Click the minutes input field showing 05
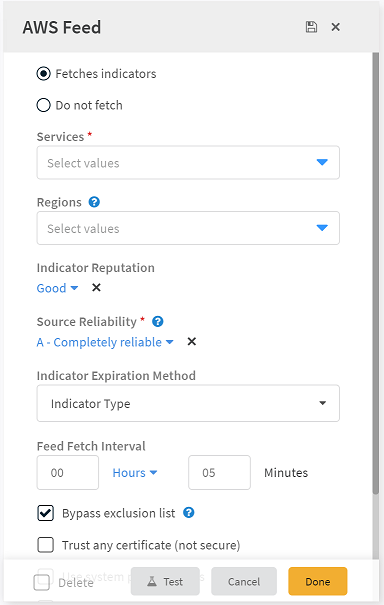 pos(219,473)
